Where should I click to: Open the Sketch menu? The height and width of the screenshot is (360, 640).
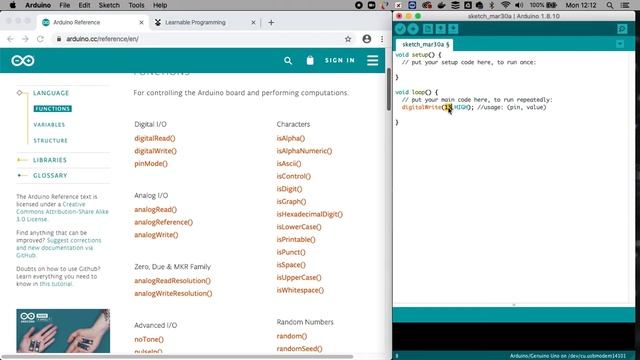[109, 5]
